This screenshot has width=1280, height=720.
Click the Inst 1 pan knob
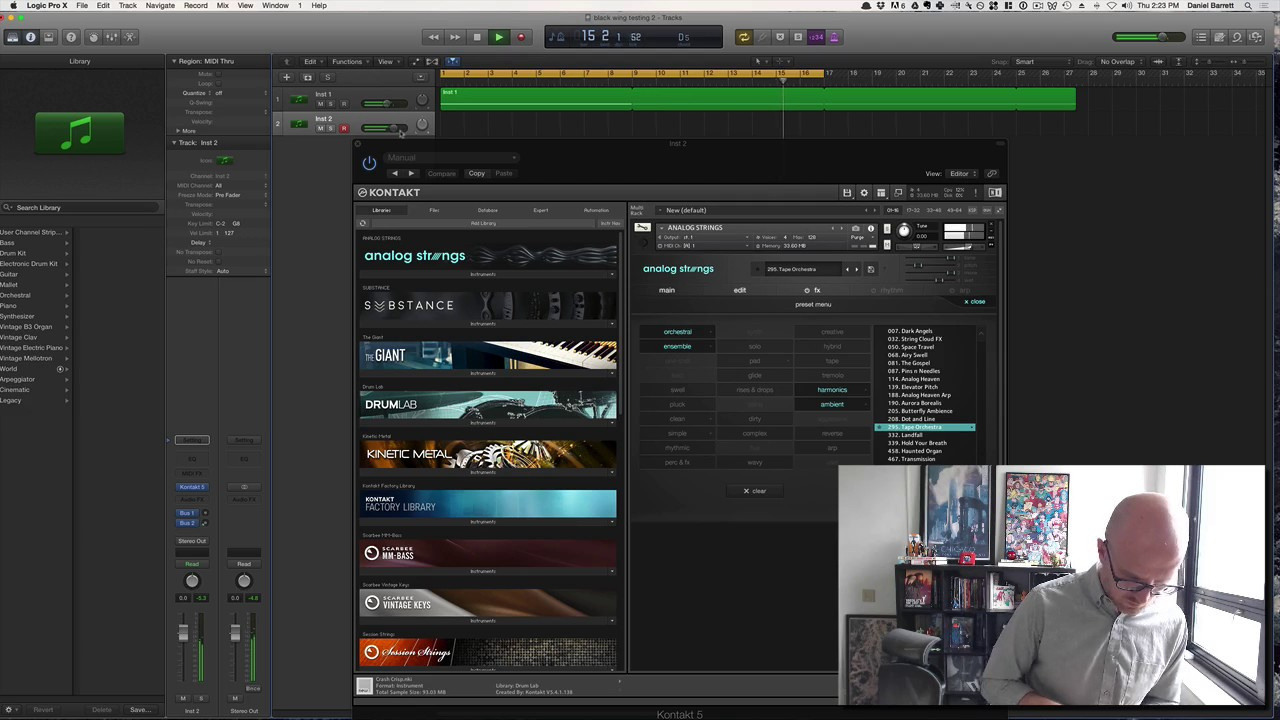pos(422,100)
